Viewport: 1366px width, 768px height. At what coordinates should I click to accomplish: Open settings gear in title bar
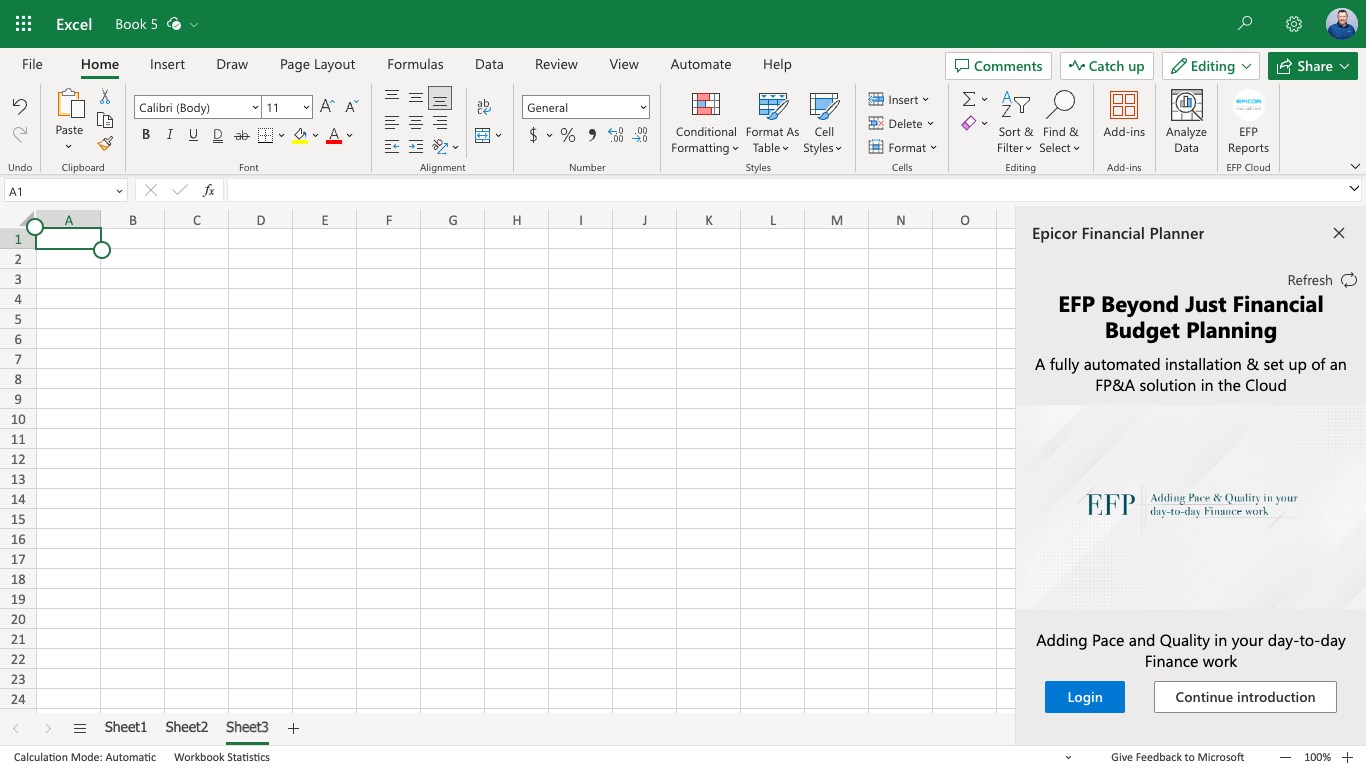(x=1294, y=24)
